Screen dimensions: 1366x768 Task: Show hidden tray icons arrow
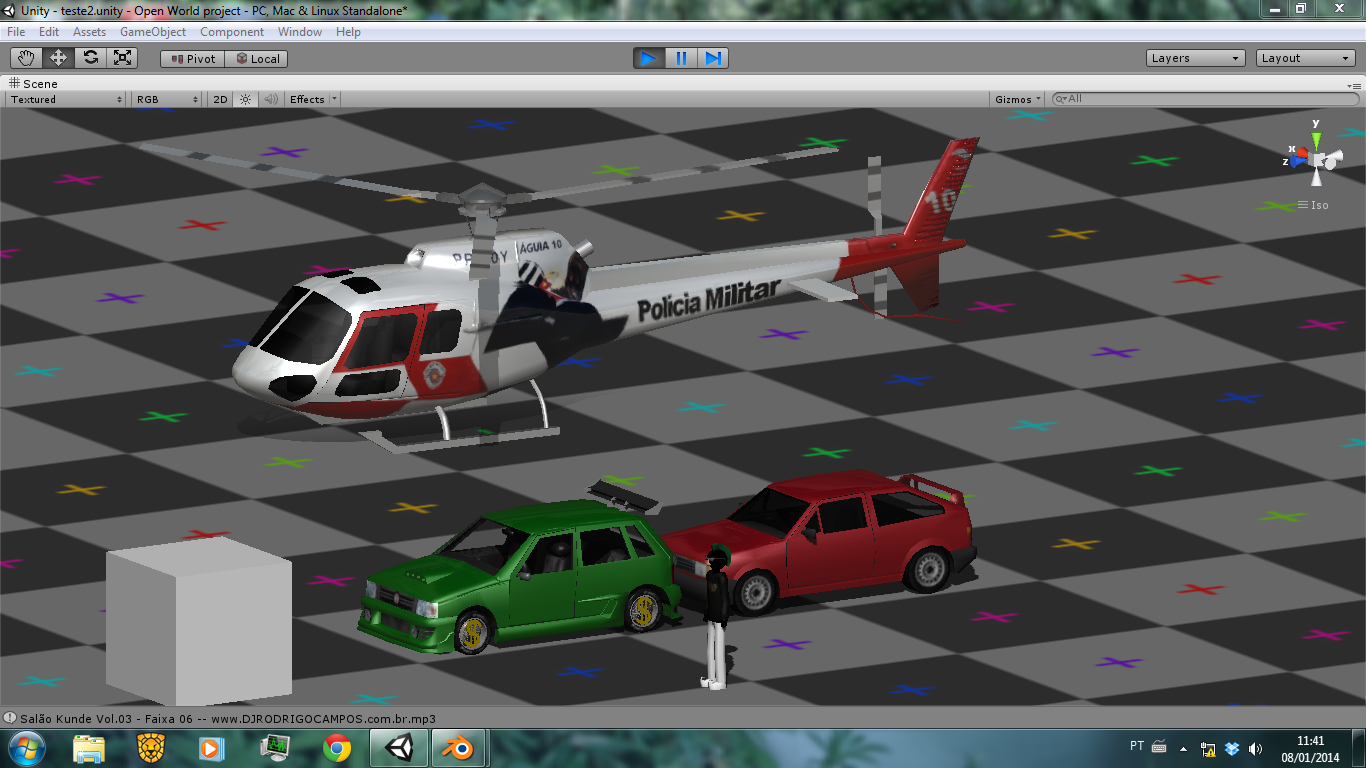(1184, 749)
